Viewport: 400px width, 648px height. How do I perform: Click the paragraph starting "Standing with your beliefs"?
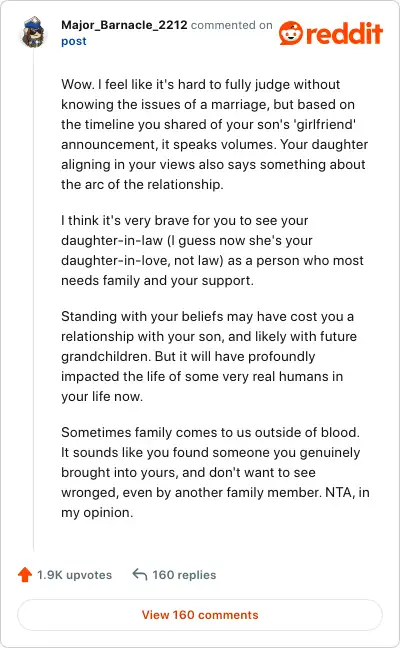[x=209, y=356]
